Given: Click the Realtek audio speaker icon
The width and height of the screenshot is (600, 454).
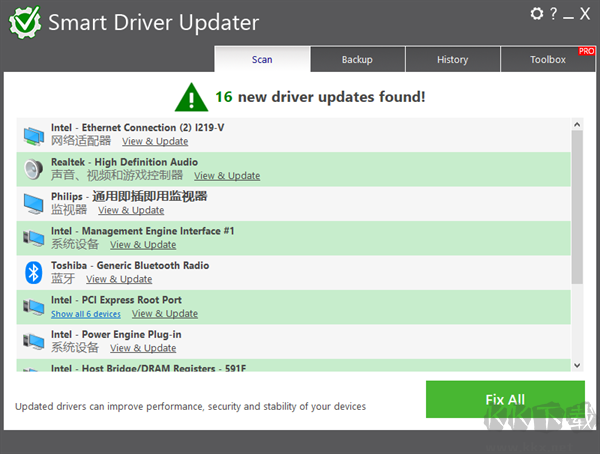Looking at the screenshot, I should coord(34,168).
